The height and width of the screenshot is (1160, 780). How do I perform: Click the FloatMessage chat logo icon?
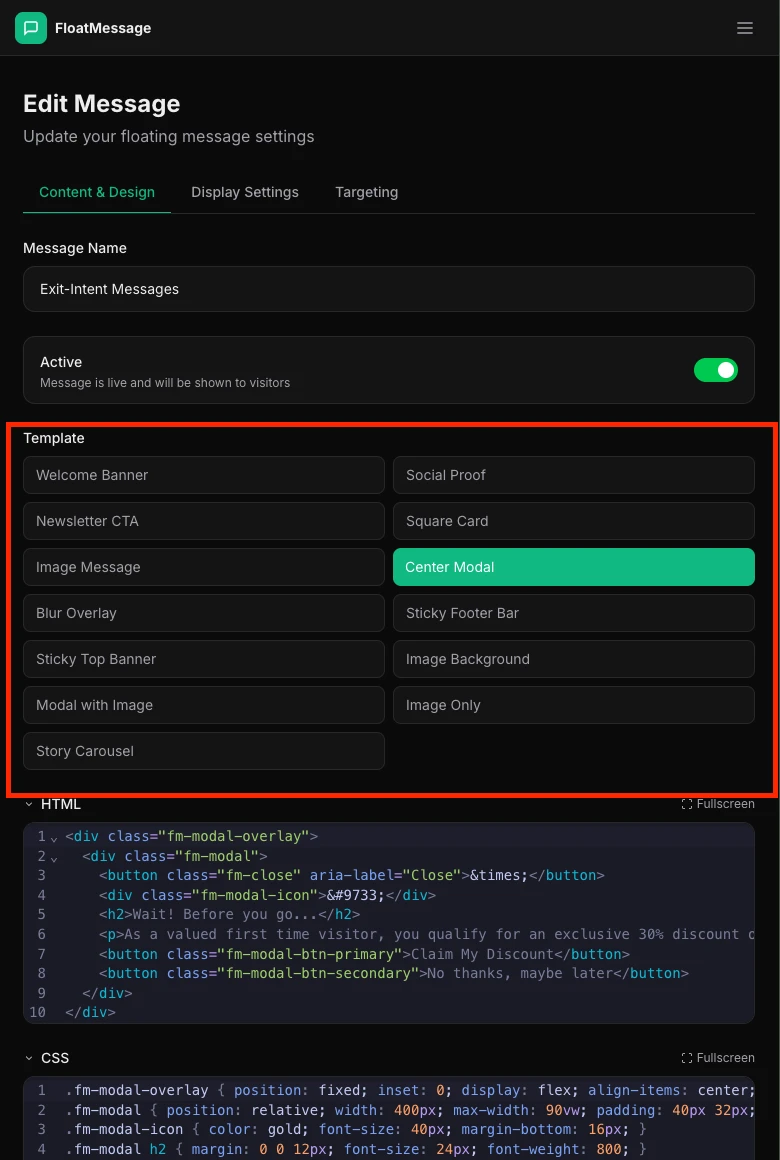tap(31, 28)
